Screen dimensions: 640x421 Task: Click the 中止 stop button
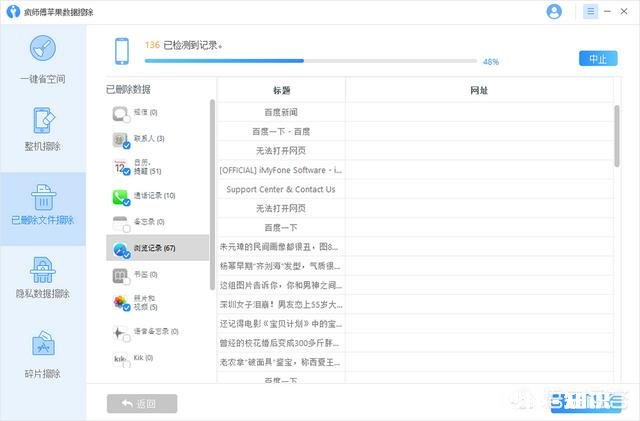pyautogui.click(x=598, y=58)
